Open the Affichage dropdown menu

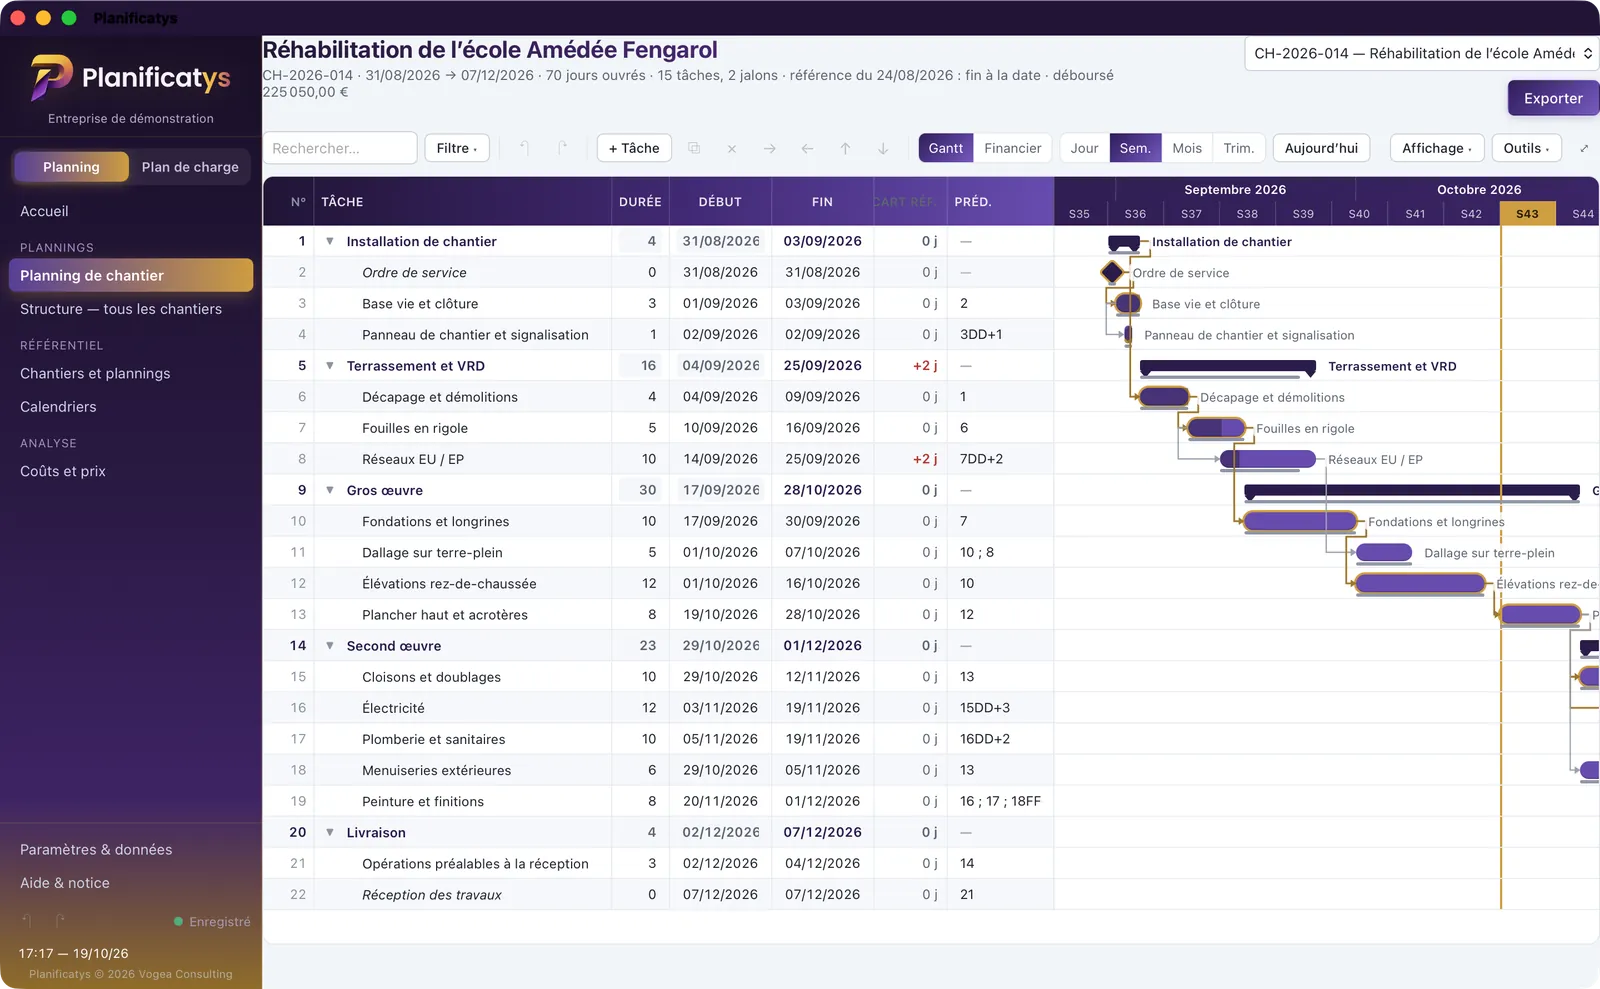click(1436, 148)
